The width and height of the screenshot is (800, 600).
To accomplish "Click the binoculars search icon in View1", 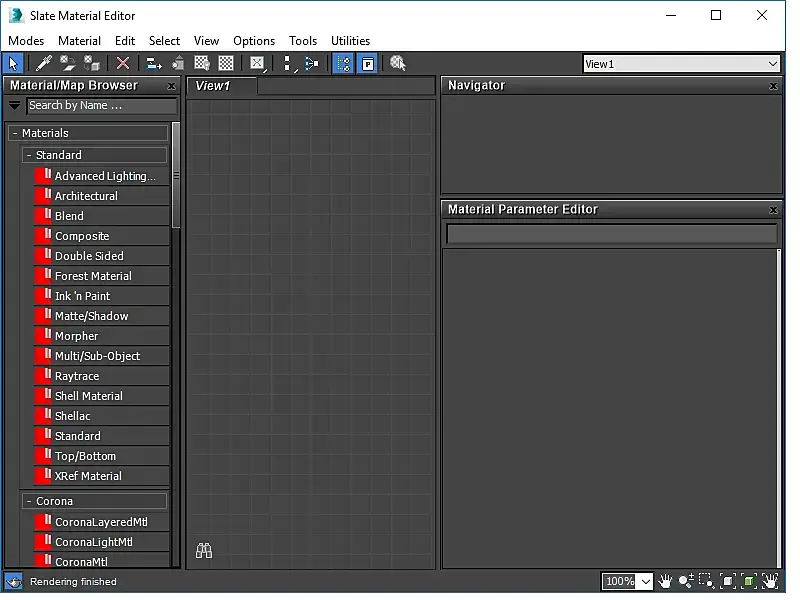I will point(204,550).
